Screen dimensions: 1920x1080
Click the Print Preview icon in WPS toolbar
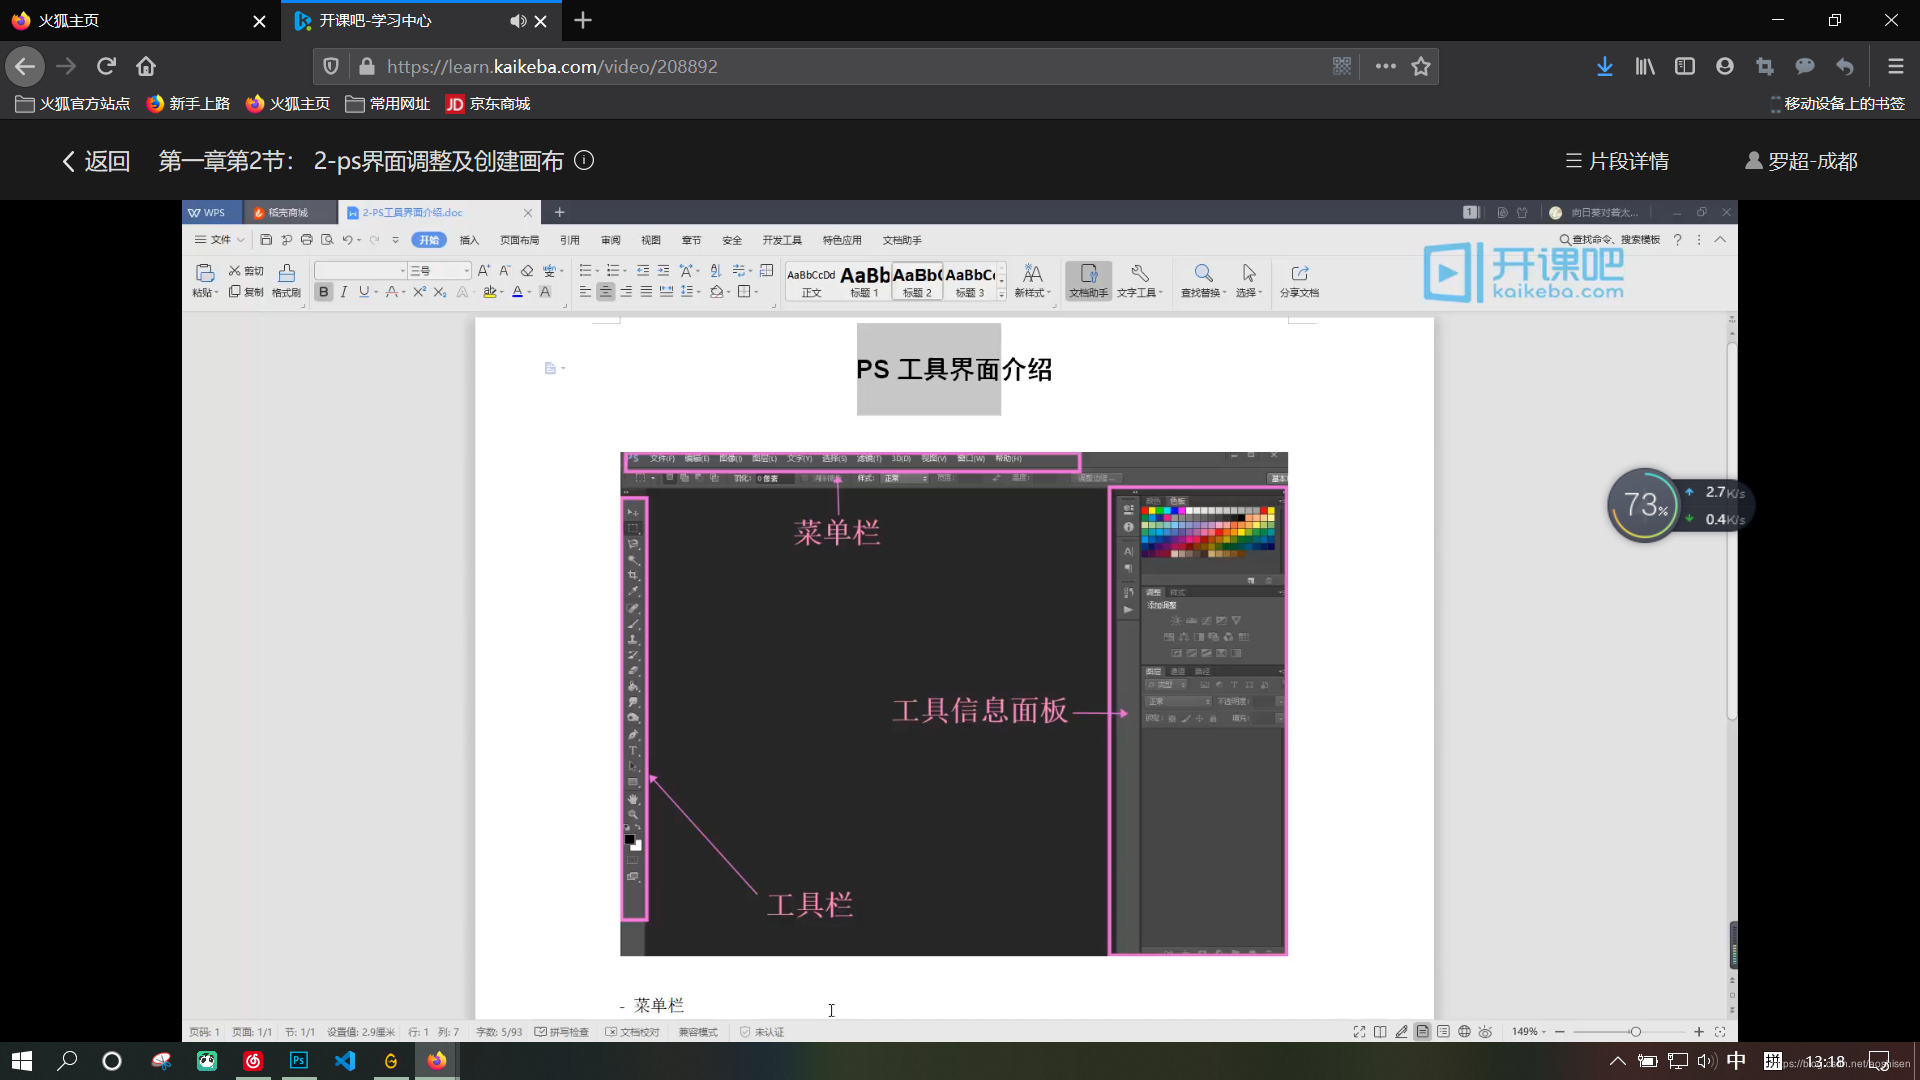[x=327, y=240]
